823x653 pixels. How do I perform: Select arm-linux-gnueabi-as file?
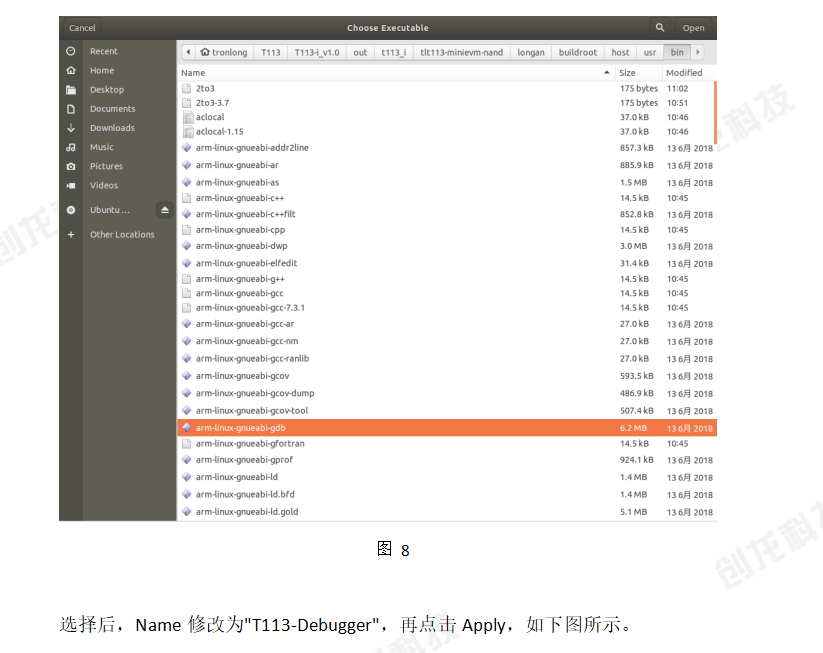[x=447, y=183]
